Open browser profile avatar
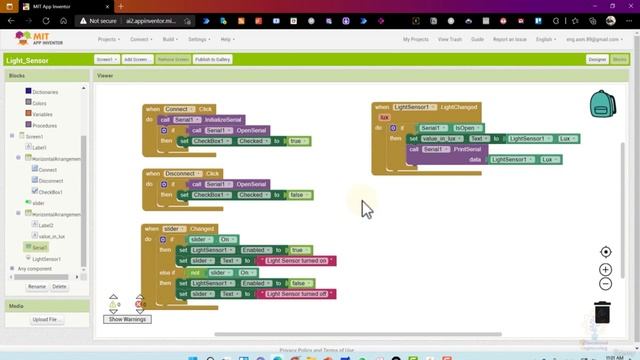640x360 pixels. 611,21
